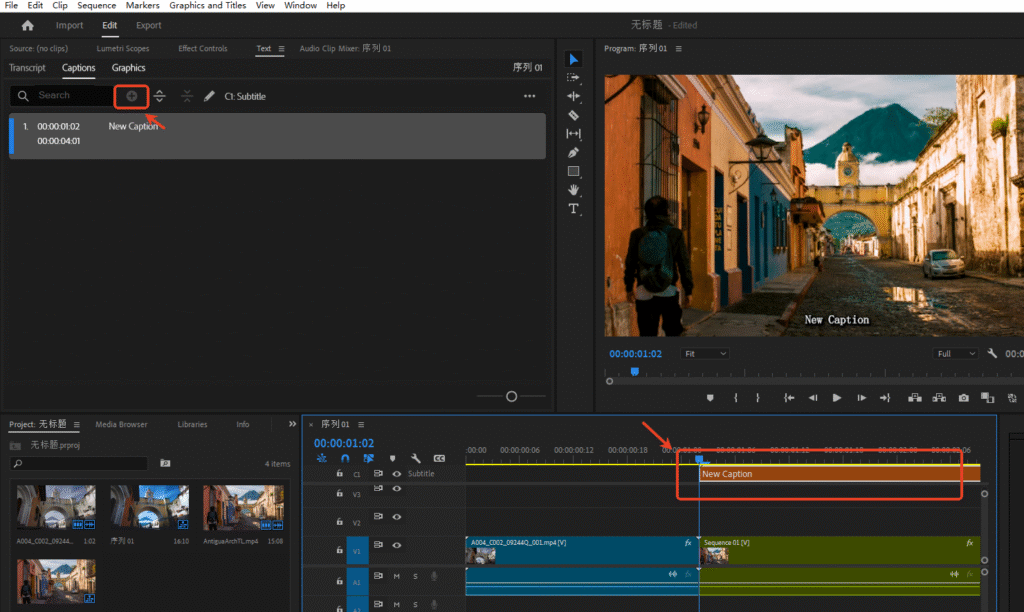Screen dimensions: 1024x612
Task: Select the Type tool
Action: (x=573, y=208)
